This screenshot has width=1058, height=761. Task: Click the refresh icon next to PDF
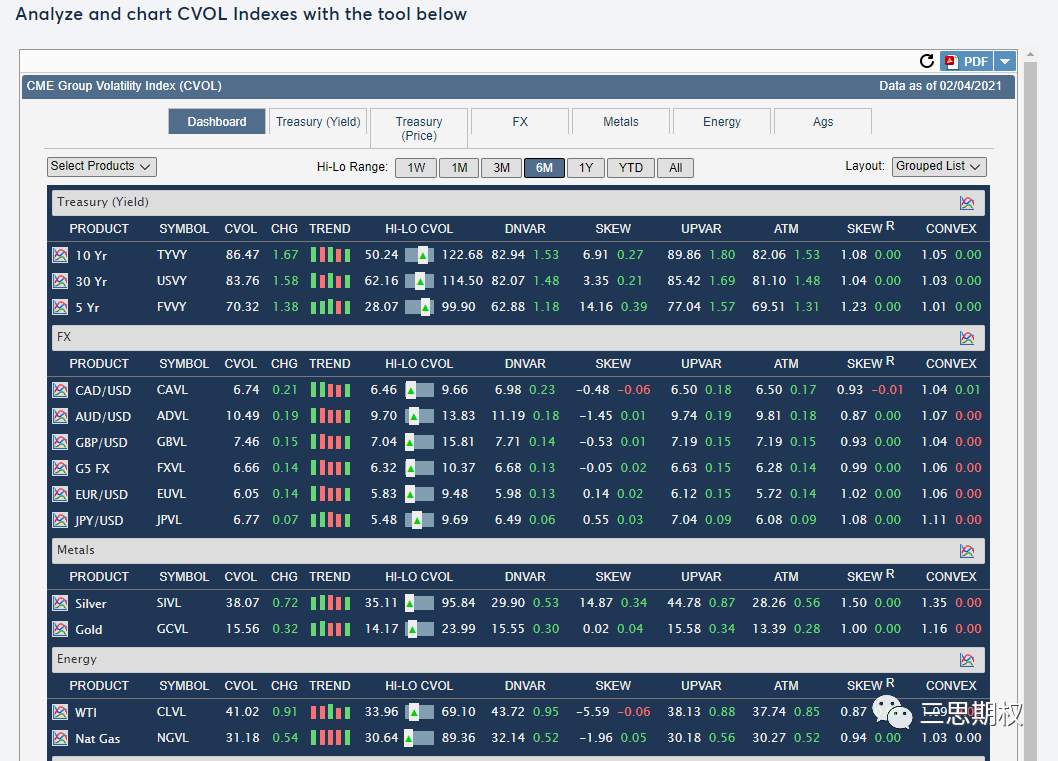point(927,61)
